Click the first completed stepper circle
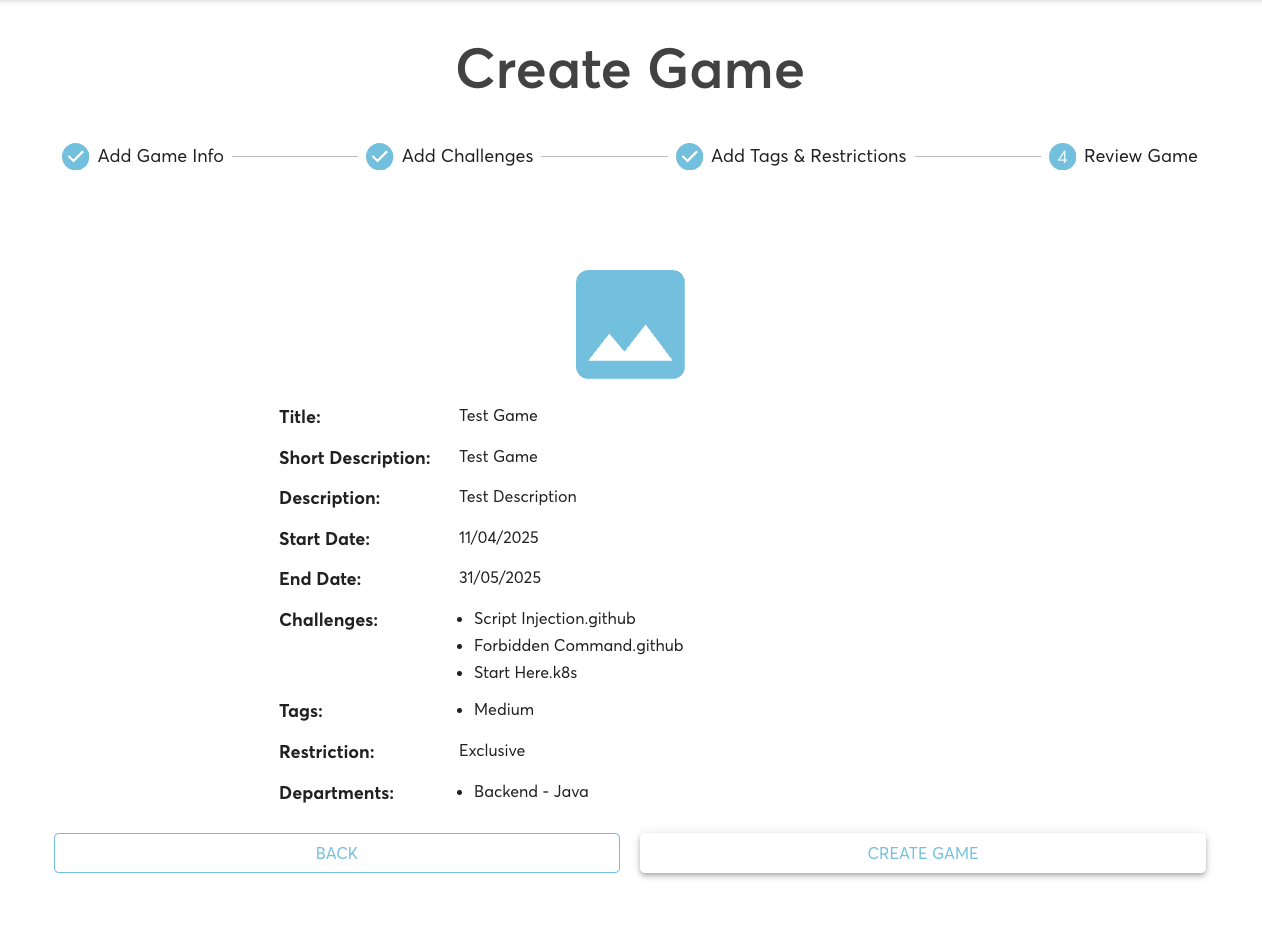This screenshot has height=942, width=1262. pos(75,156)
